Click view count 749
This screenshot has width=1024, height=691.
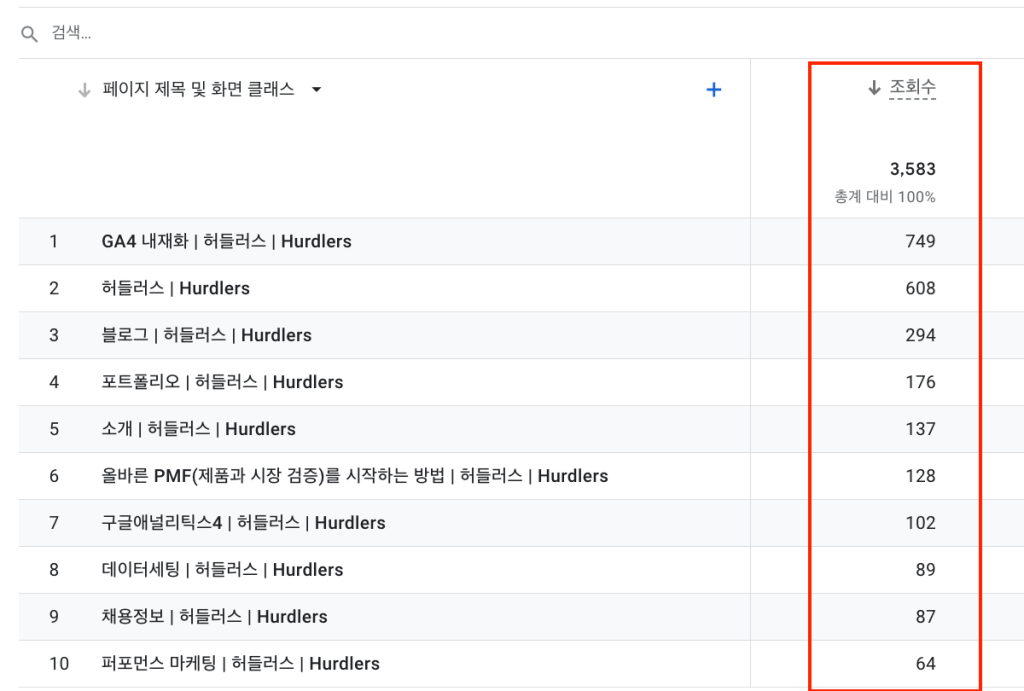(x=920, y=241)
